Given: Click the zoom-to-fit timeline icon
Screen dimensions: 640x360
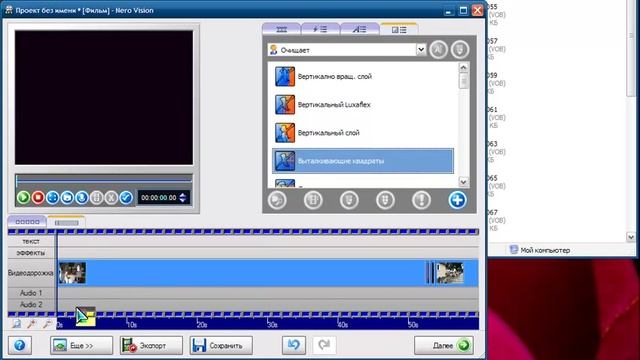Looking at the screenshot, I should tap(16, 324).
